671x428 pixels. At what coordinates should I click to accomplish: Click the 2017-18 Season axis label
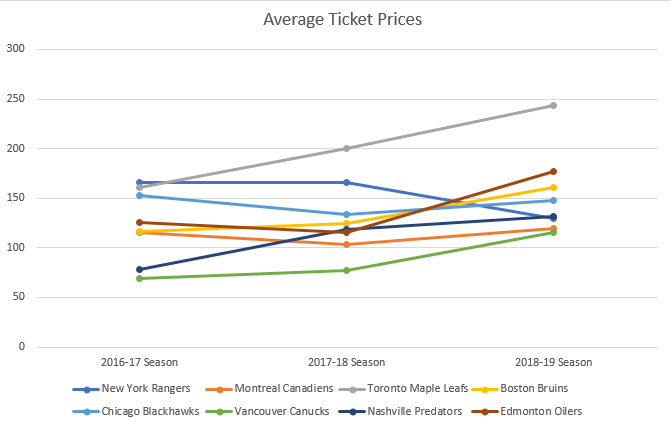tap(346, 362)
